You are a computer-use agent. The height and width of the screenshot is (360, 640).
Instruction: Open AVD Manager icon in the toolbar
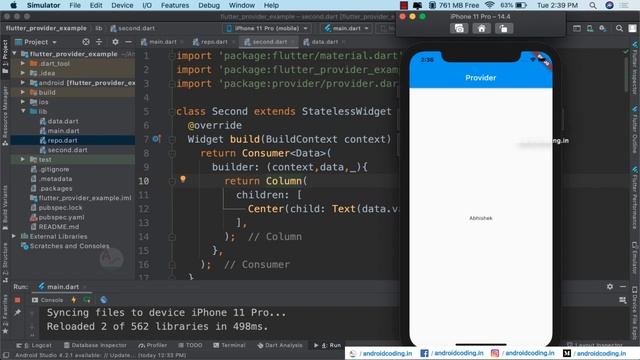590,28
